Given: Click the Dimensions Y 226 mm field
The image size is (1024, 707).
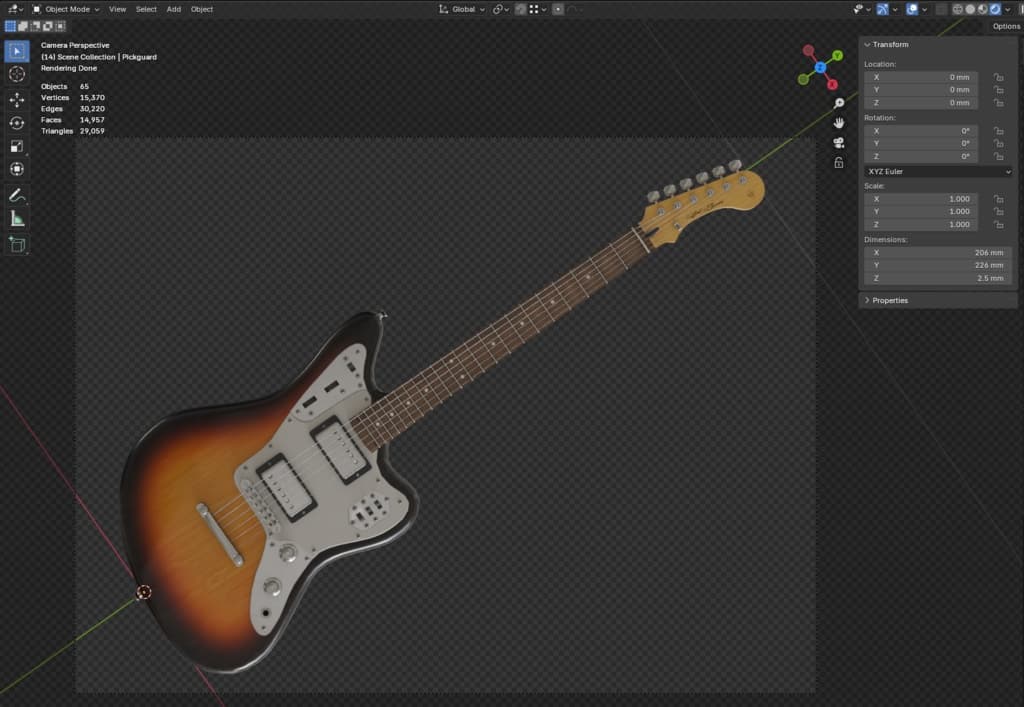Looking at the screenshot, I should (938, 265).
